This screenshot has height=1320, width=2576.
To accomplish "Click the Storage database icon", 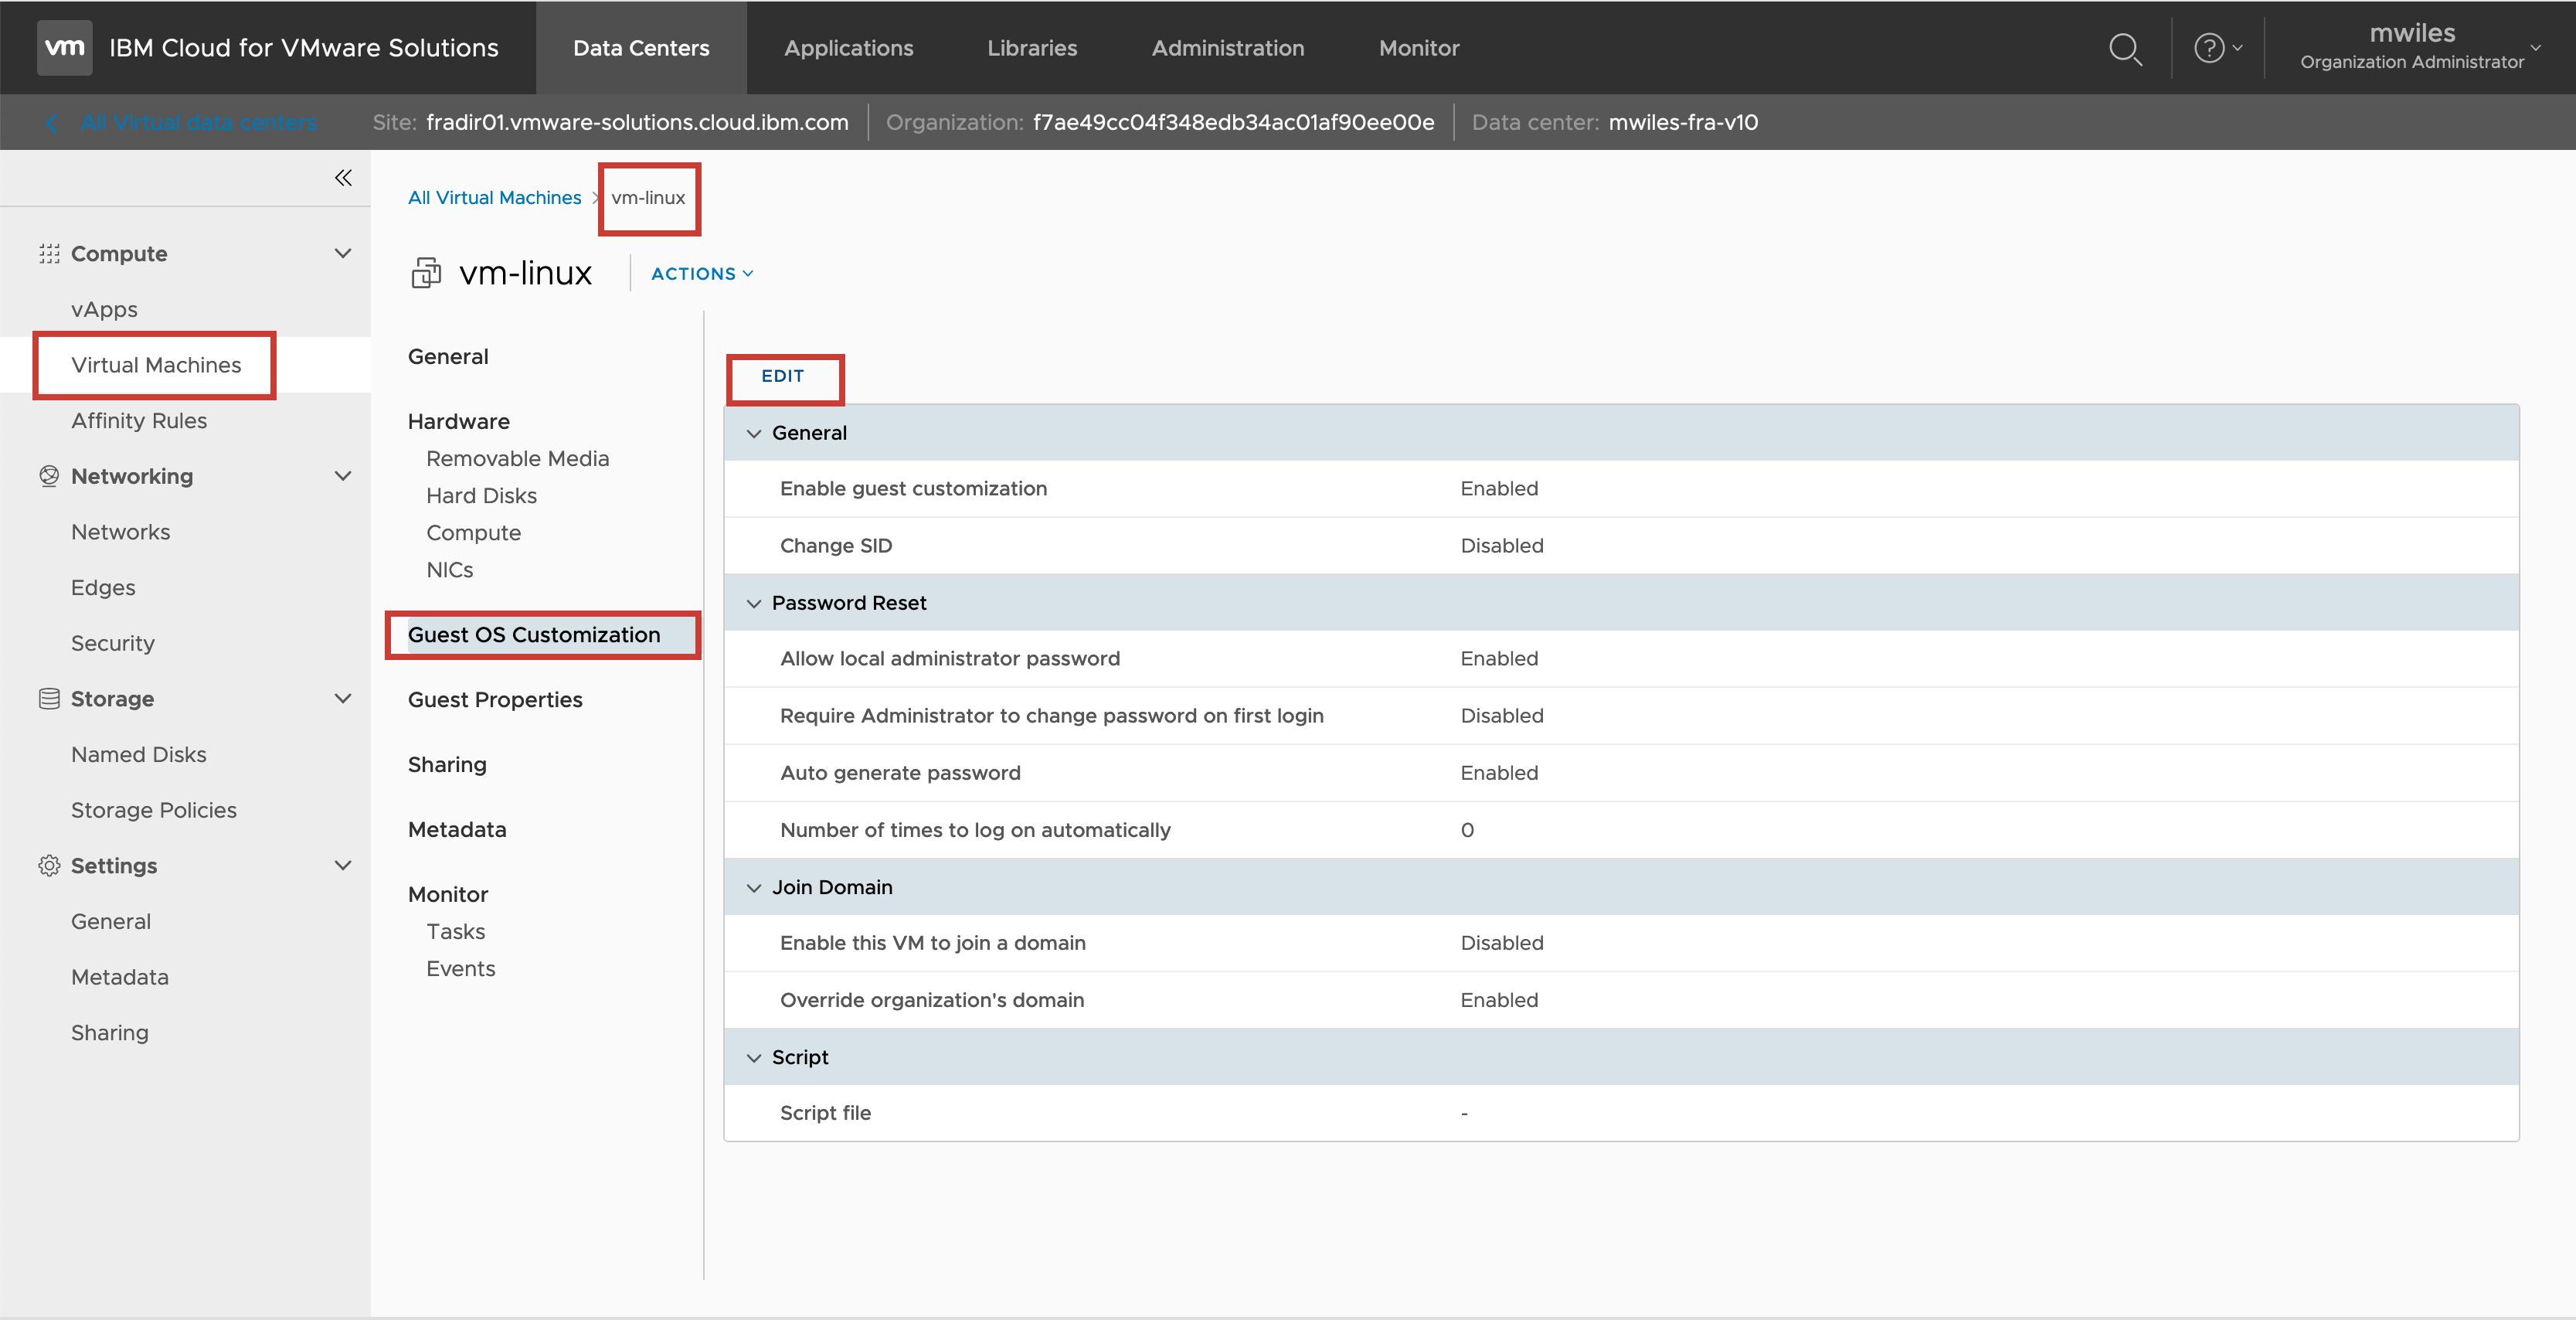I will pos(49,699).
